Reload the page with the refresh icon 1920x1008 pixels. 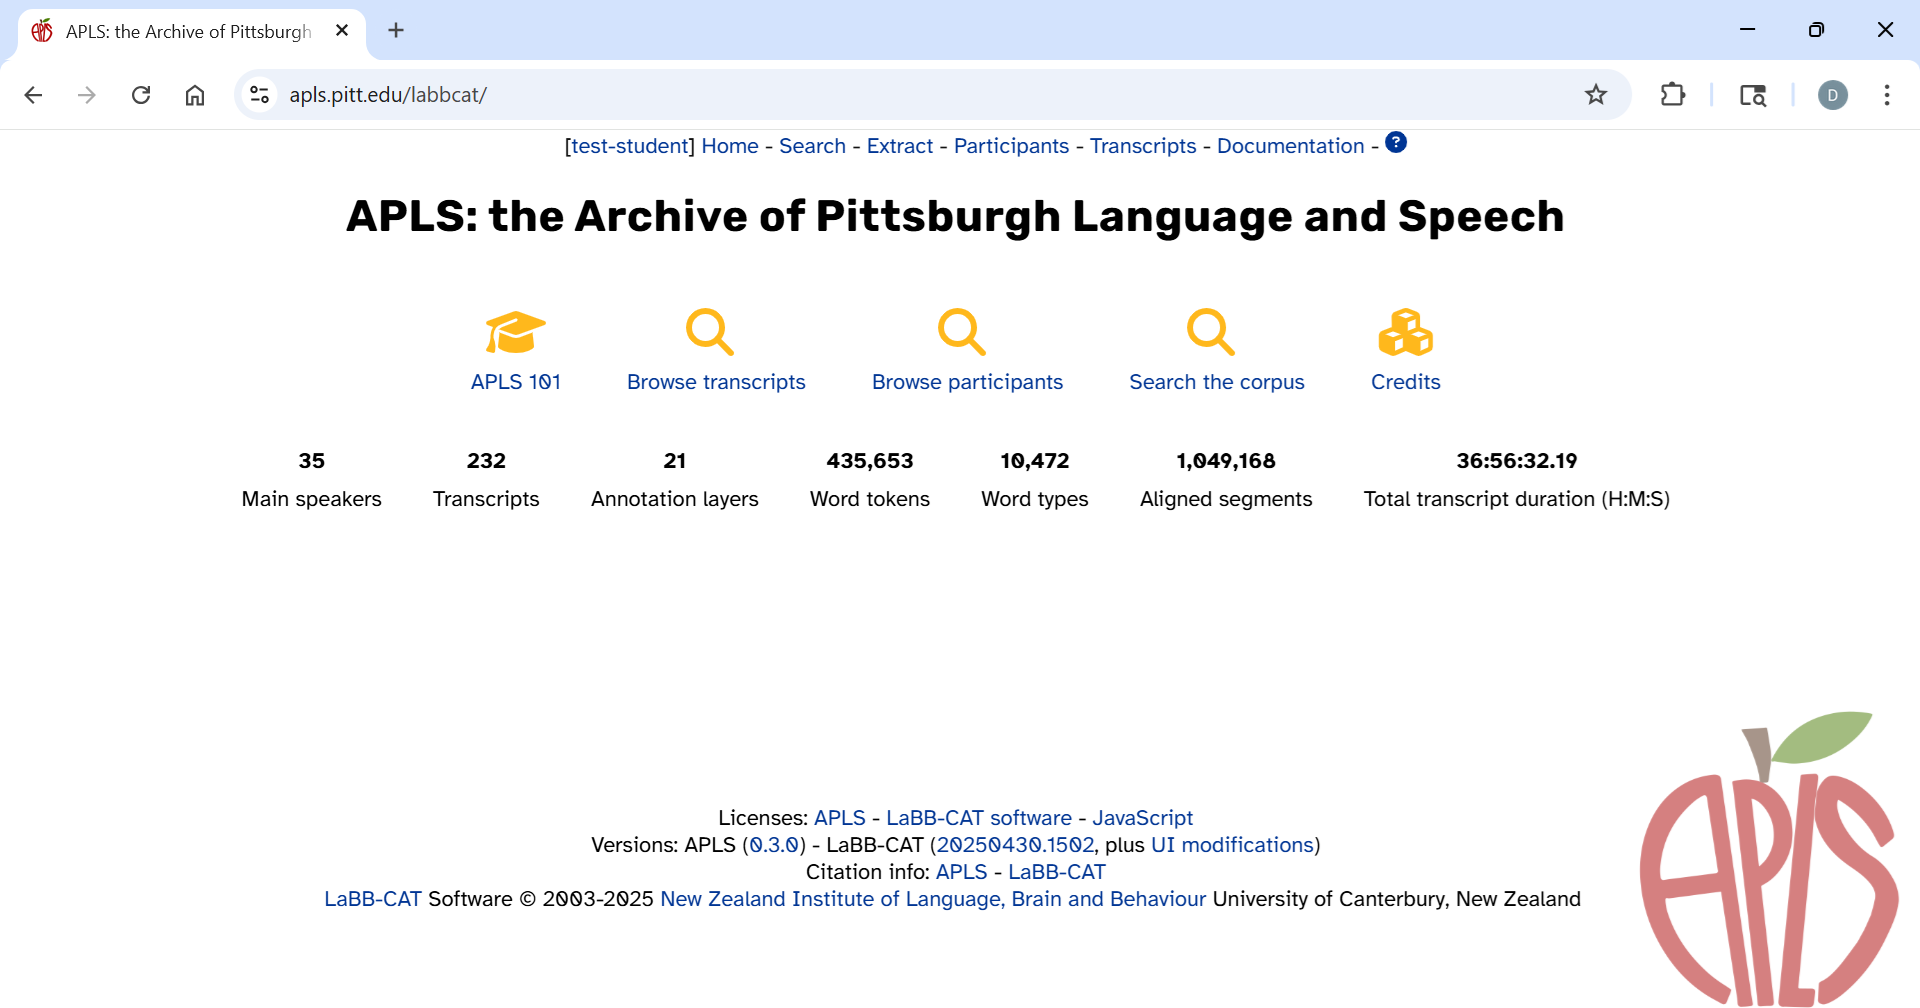pos(141,95)
